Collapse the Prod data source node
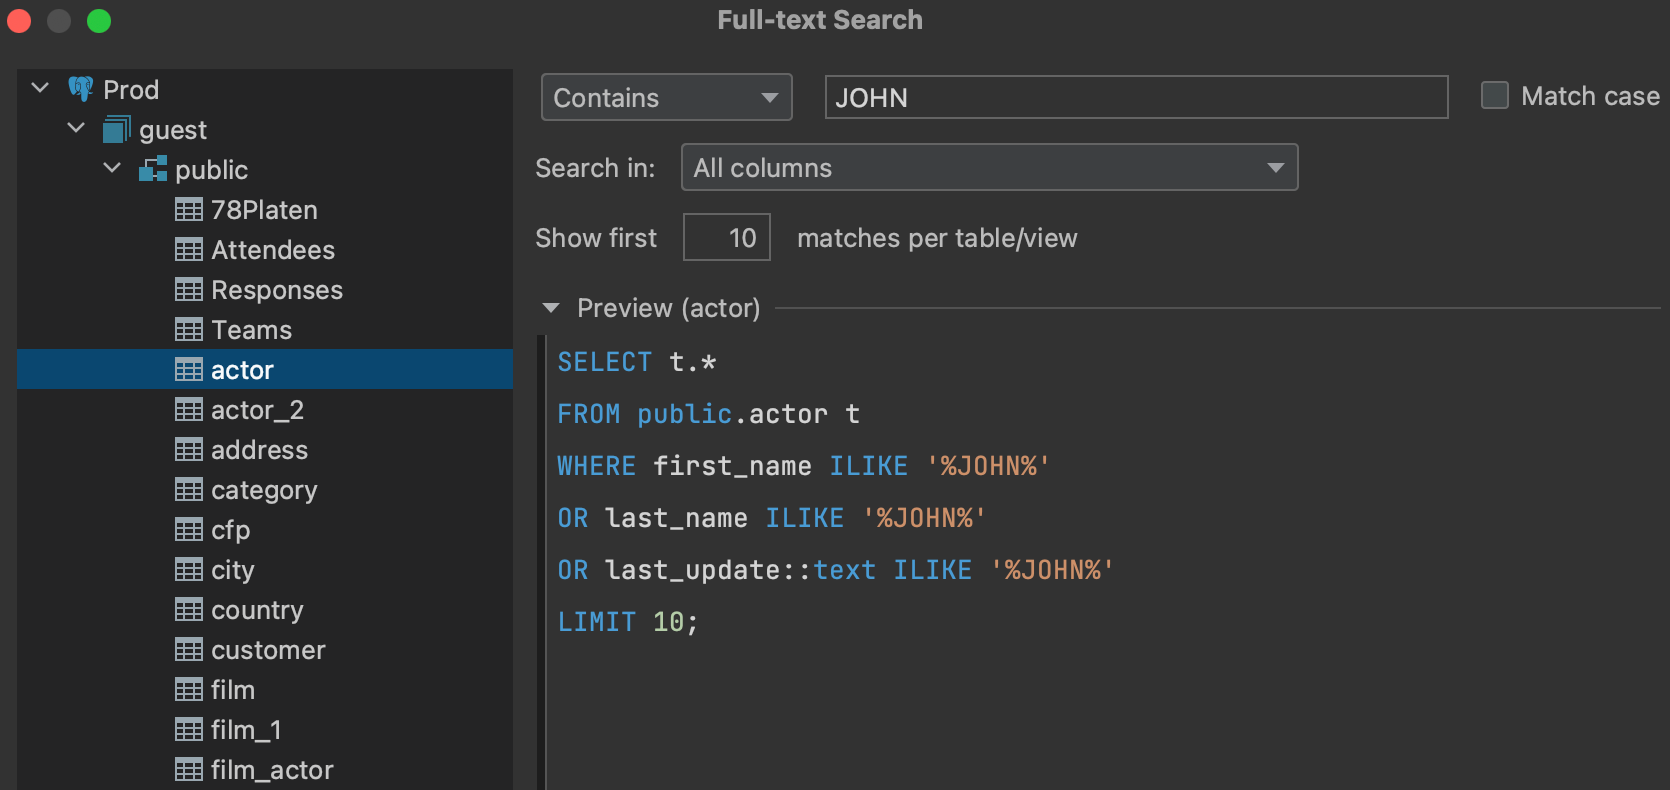Screen dimensions: 1670x790 (x=40, y=88)
